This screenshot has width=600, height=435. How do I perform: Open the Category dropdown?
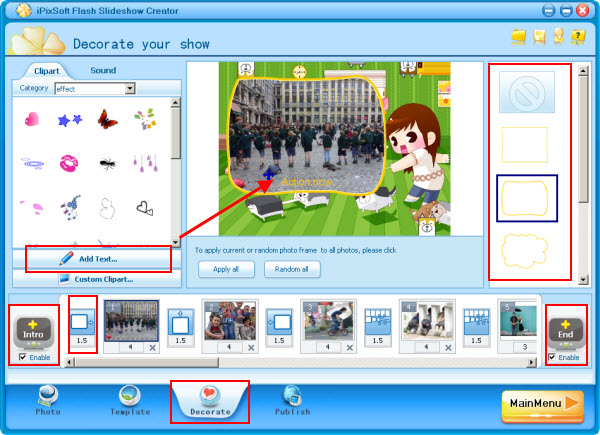pos(130,88)
